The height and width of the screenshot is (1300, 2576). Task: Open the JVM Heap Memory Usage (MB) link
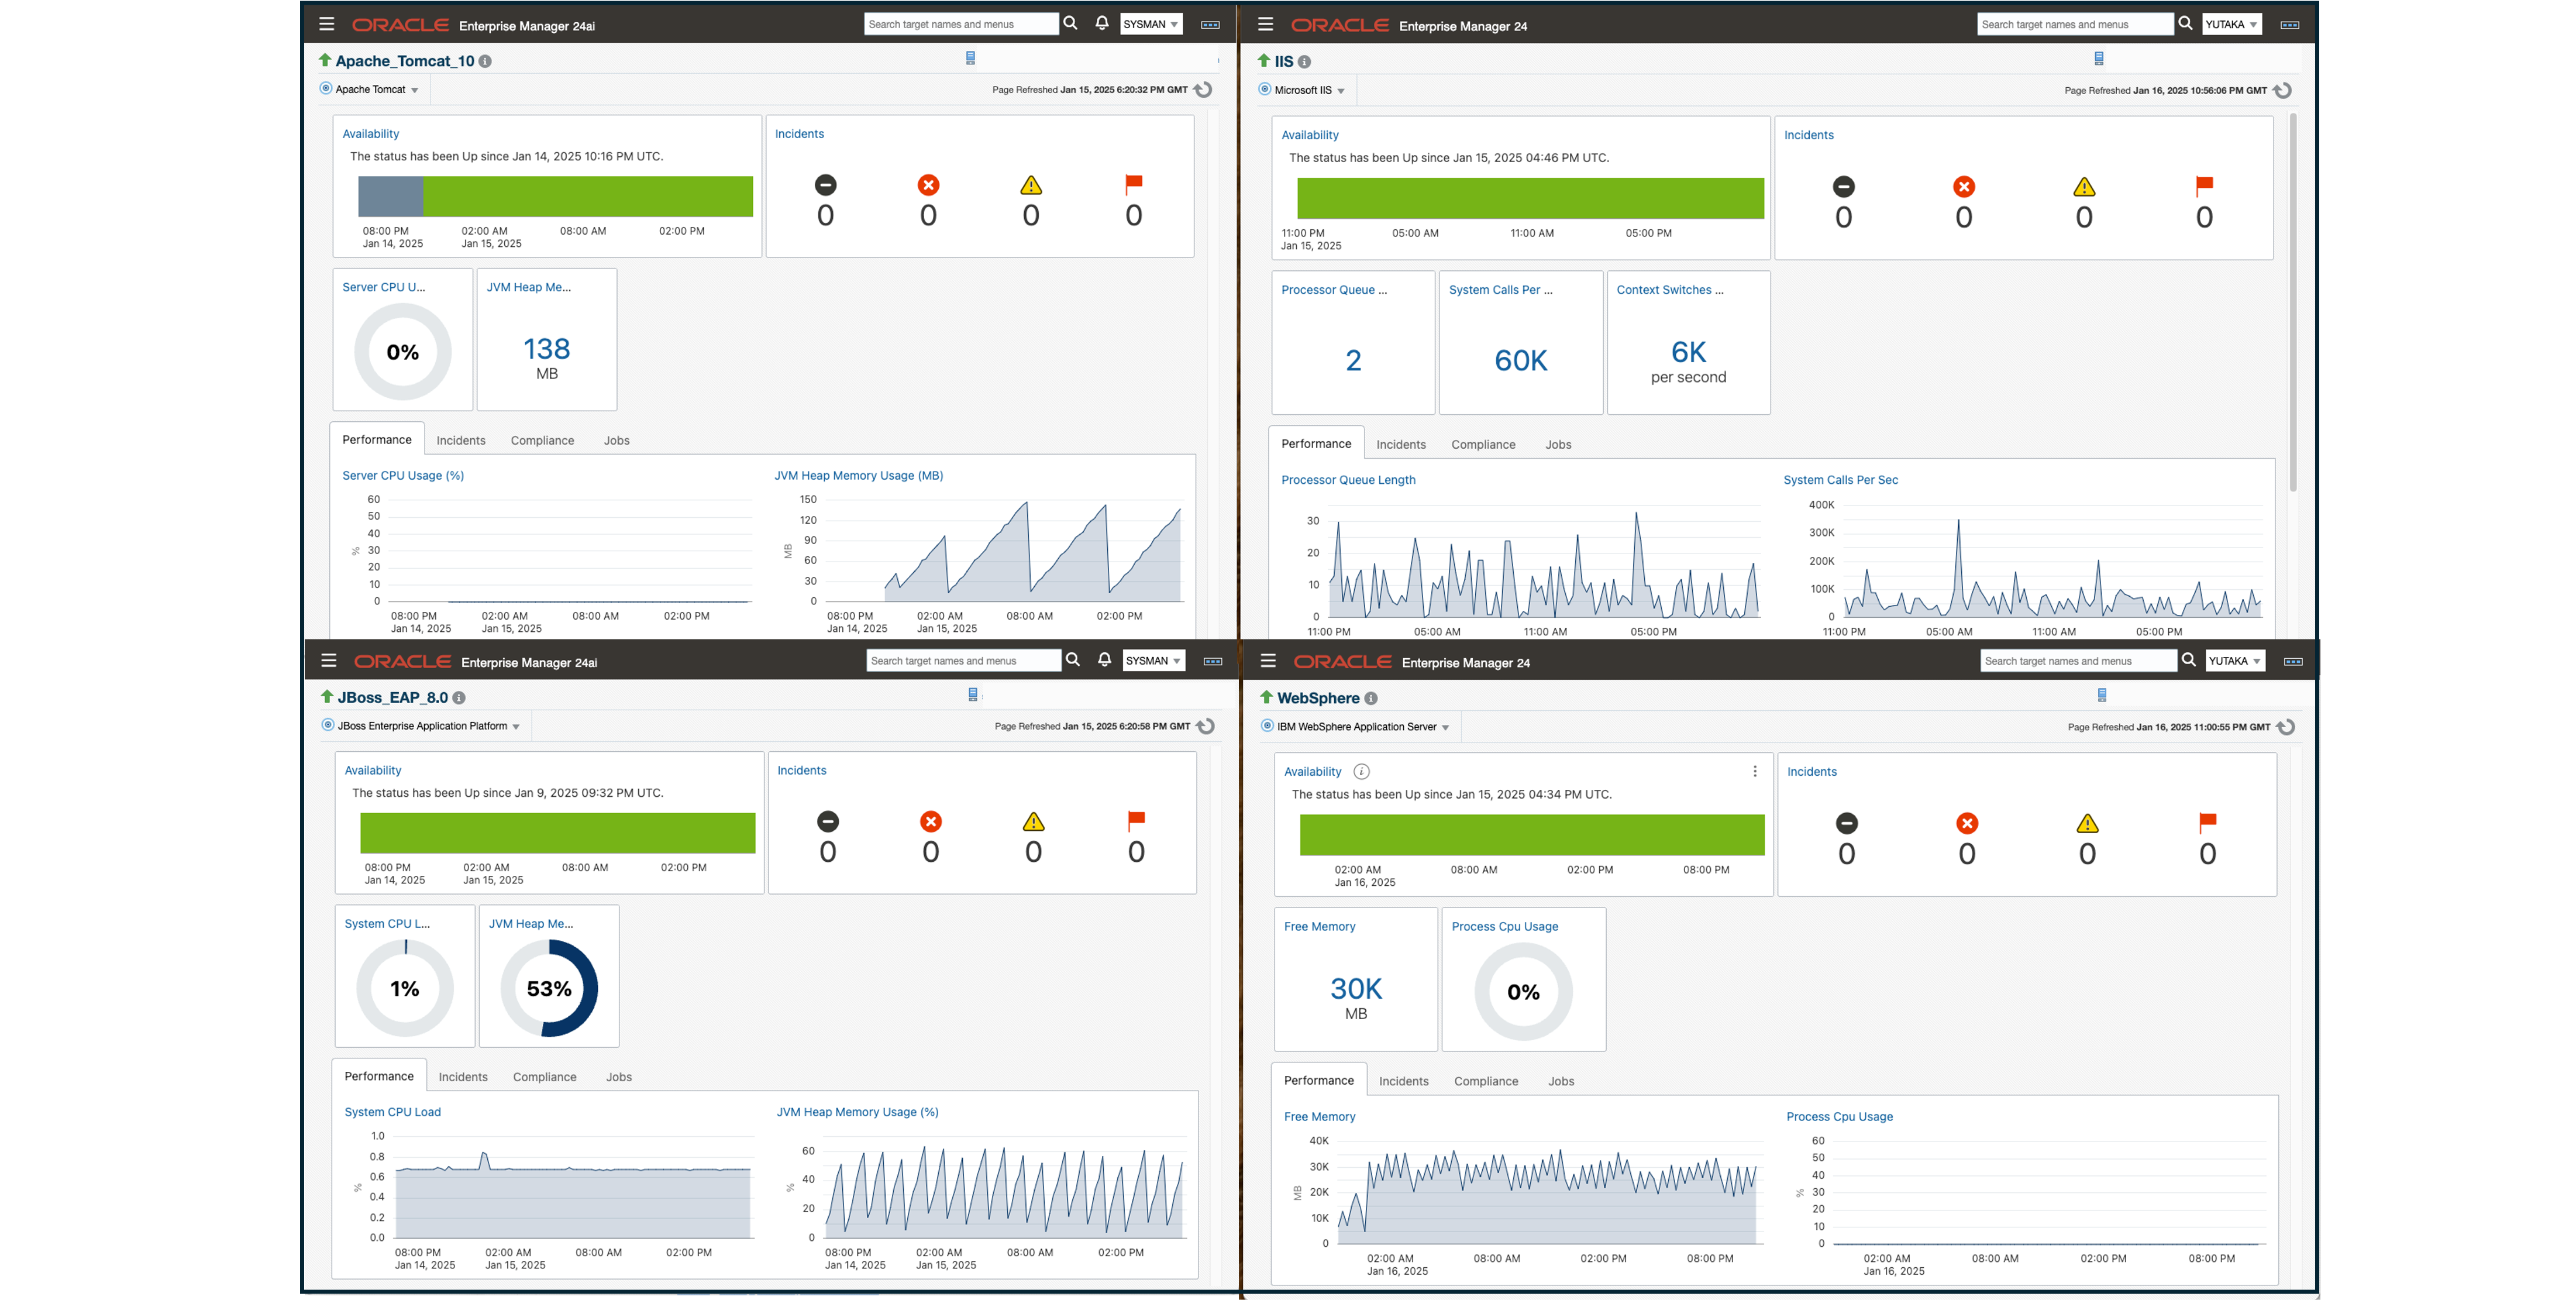tap(858, 475)
